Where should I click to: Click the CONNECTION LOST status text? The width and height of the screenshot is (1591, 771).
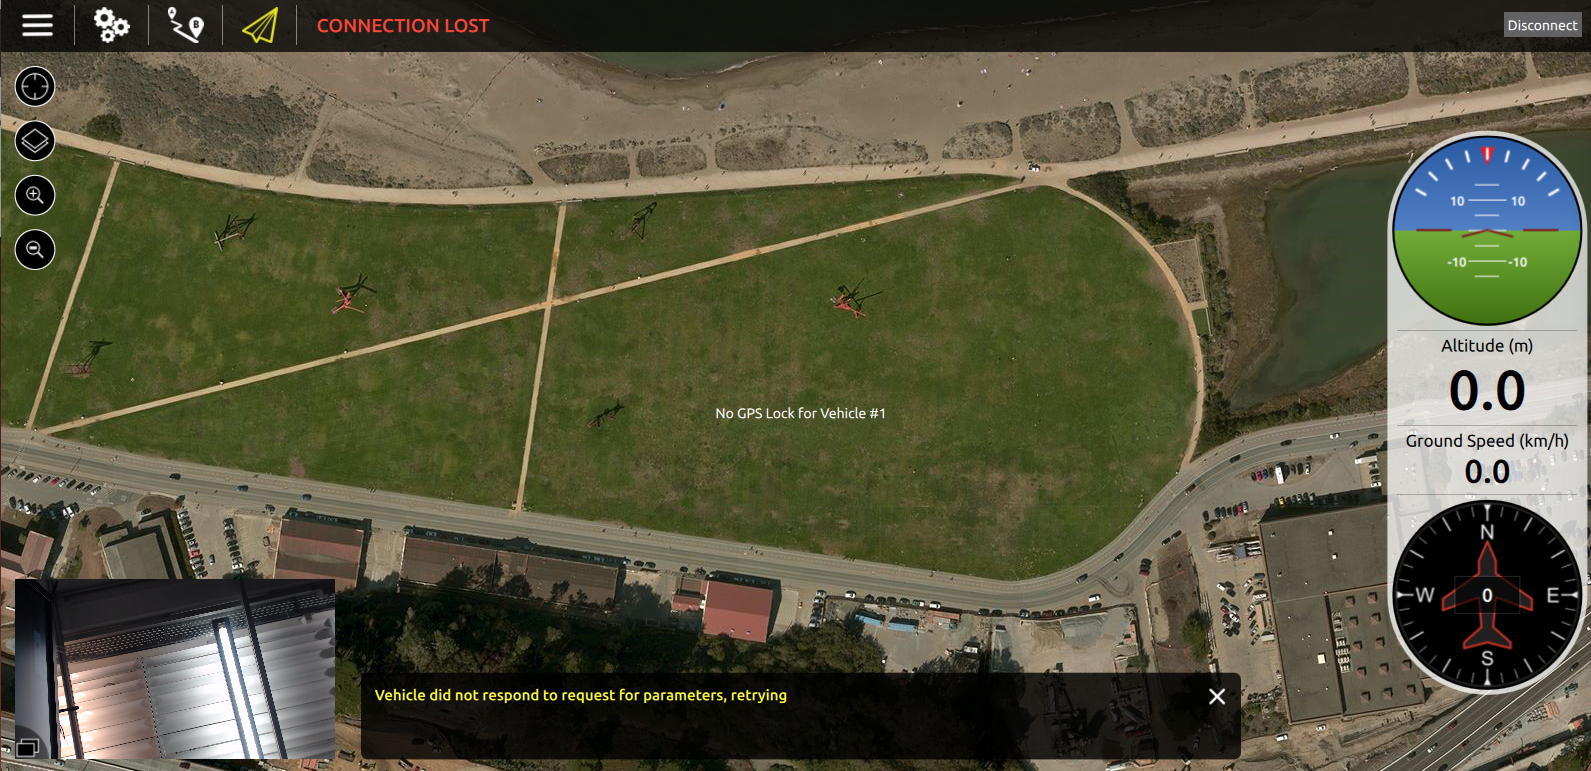coord(403,26)
